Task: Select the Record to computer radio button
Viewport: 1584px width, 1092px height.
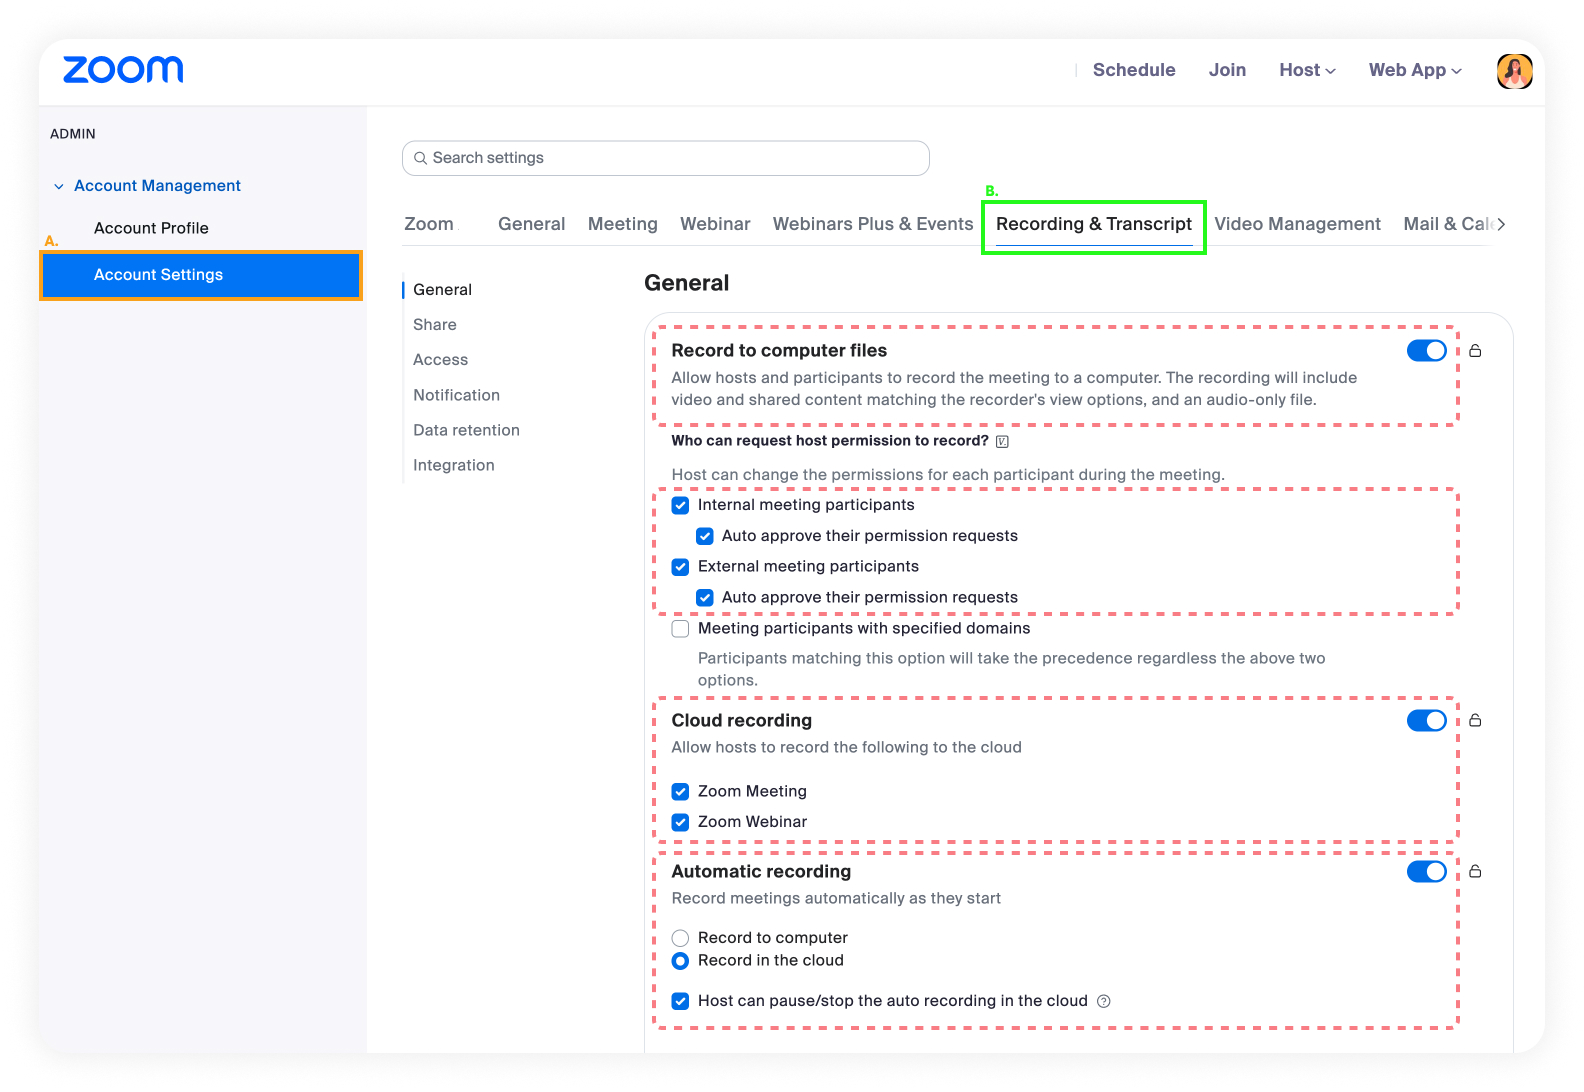Action: 680,938
